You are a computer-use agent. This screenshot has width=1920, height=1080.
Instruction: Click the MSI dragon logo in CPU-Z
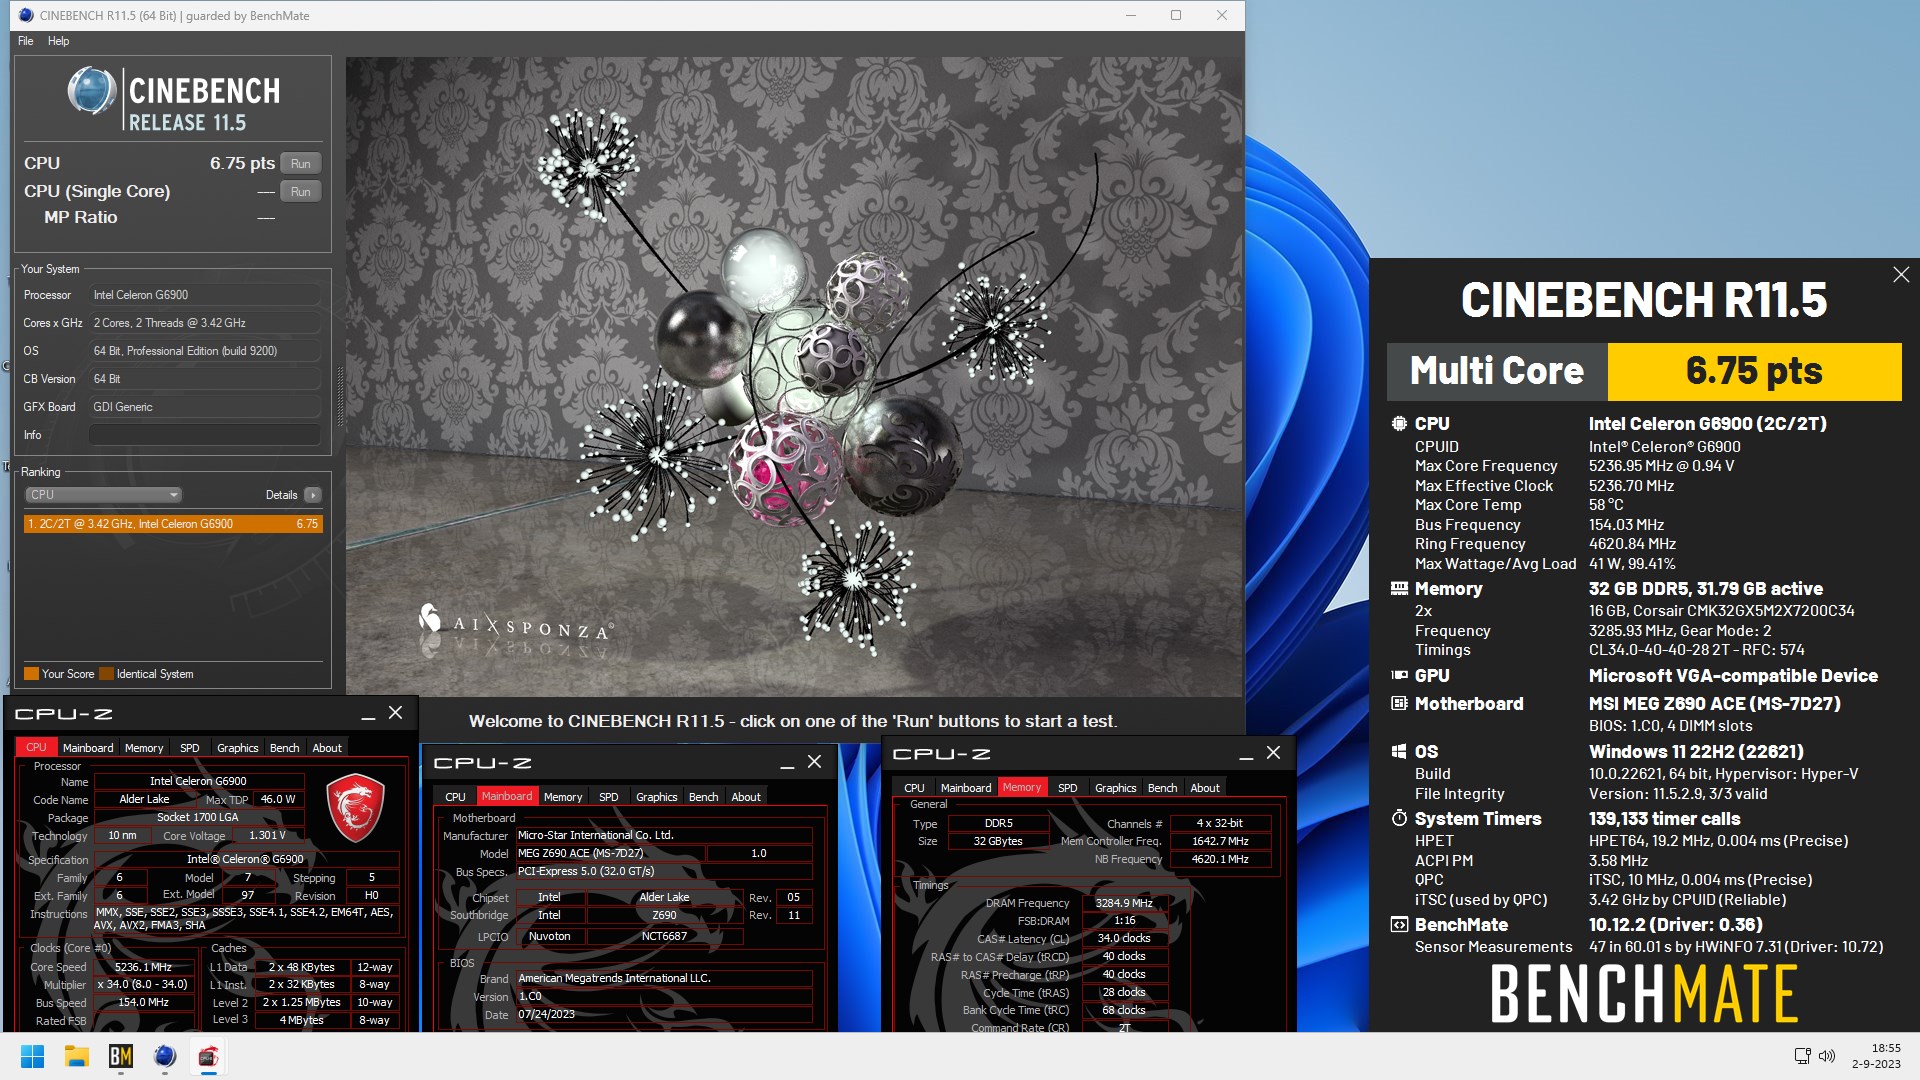click(x=355, y=807)
